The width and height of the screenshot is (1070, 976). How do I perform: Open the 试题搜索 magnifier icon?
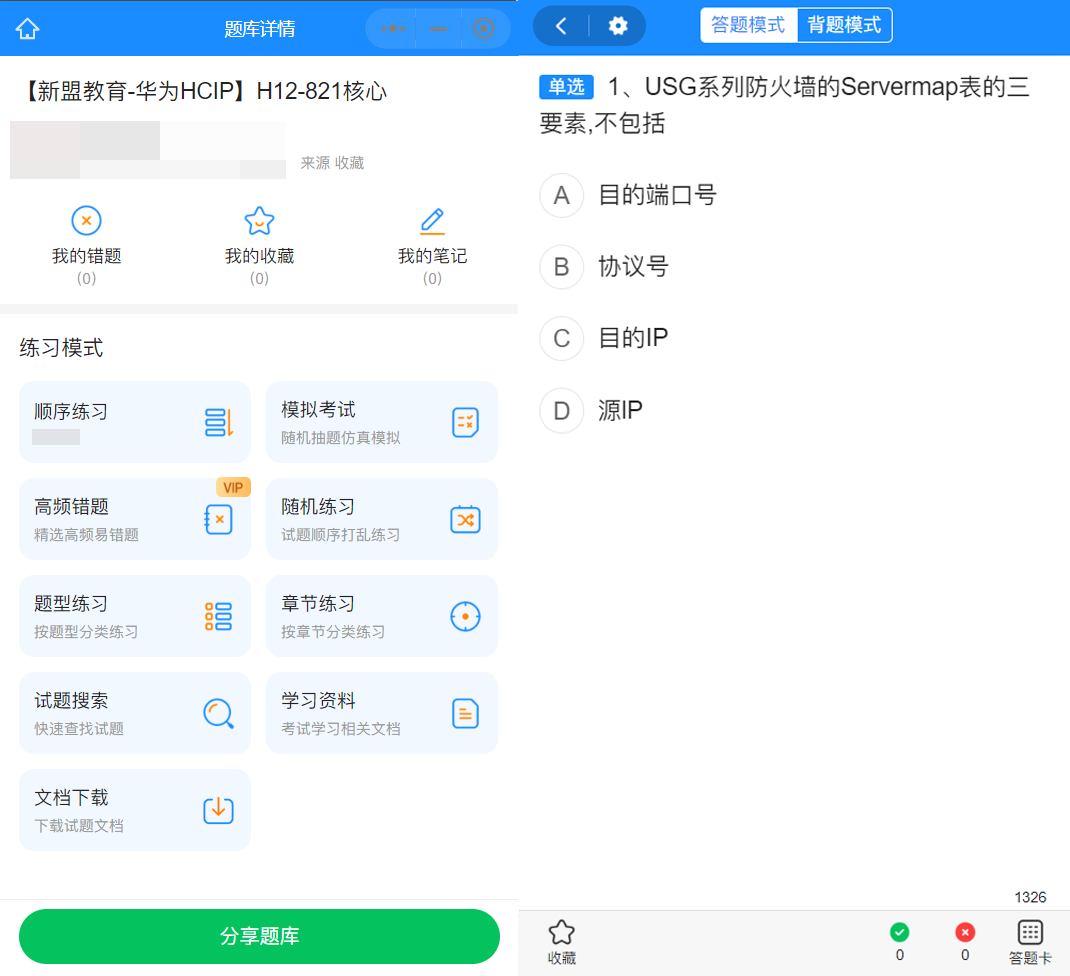[218, 712]
